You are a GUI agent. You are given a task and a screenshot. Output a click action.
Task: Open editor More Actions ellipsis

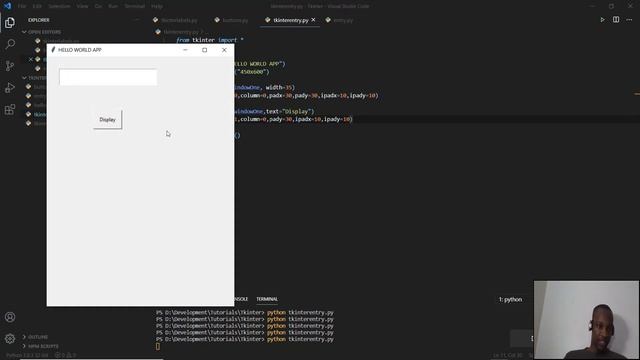point(629,20)
